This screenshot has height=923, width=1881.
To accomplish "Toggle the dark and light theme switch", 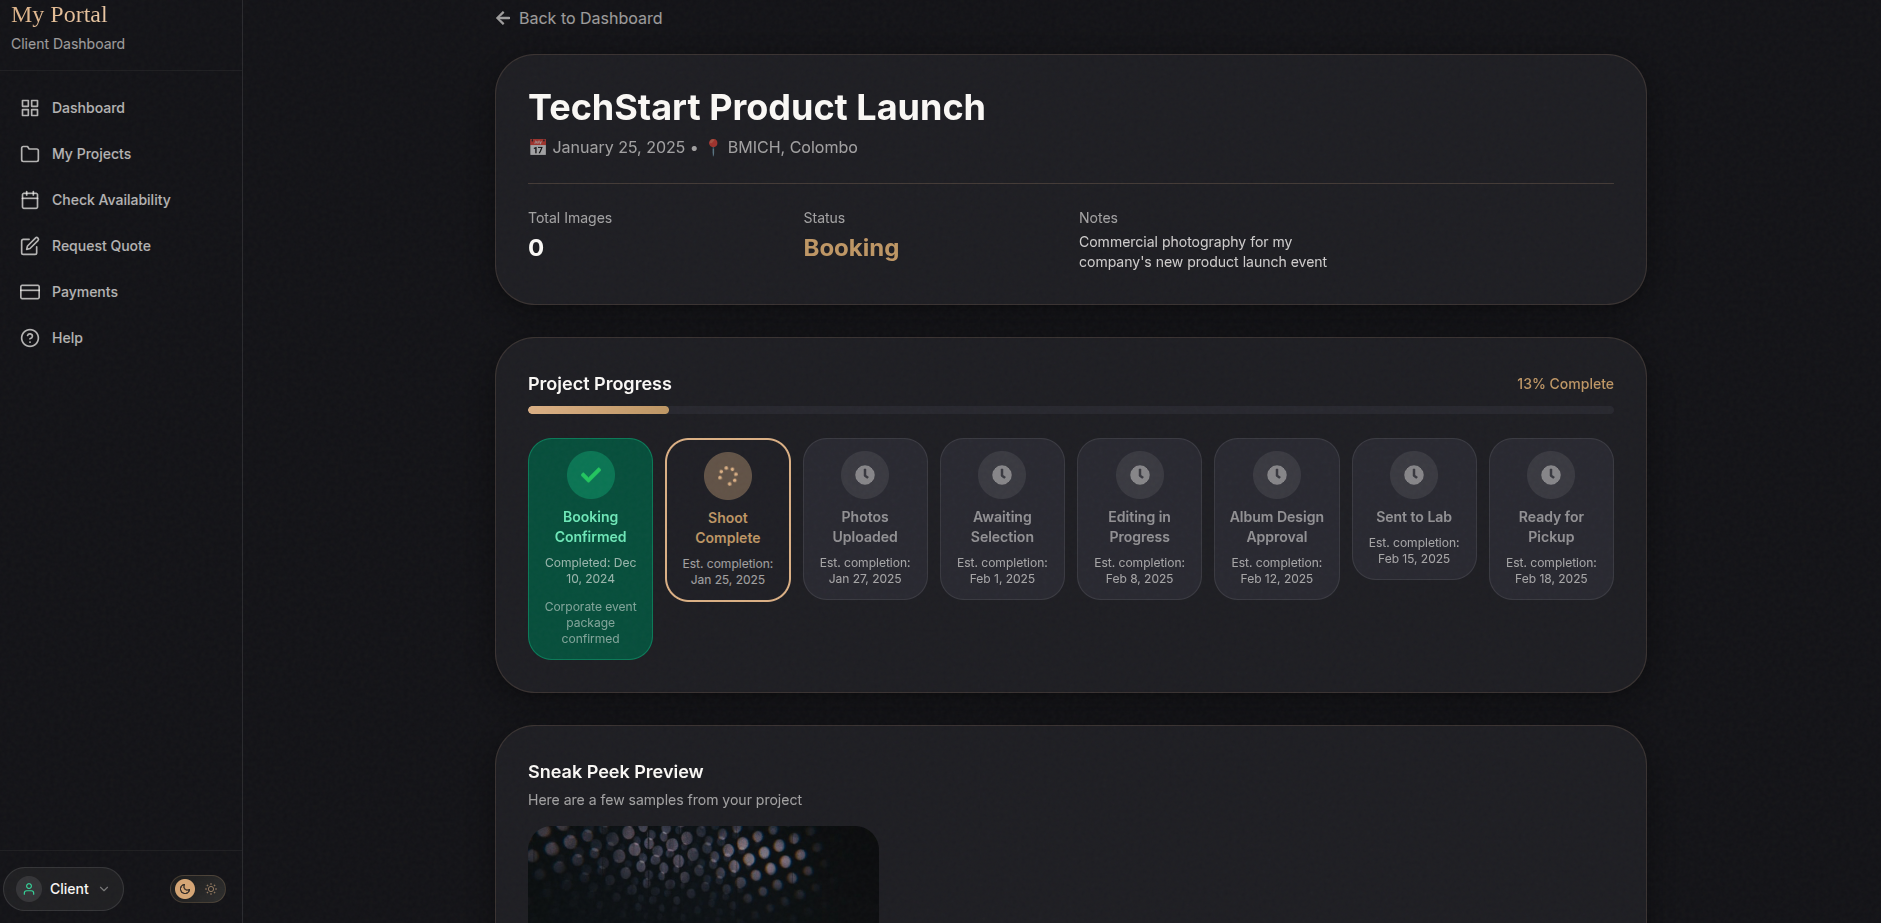I will coord(198,889).
